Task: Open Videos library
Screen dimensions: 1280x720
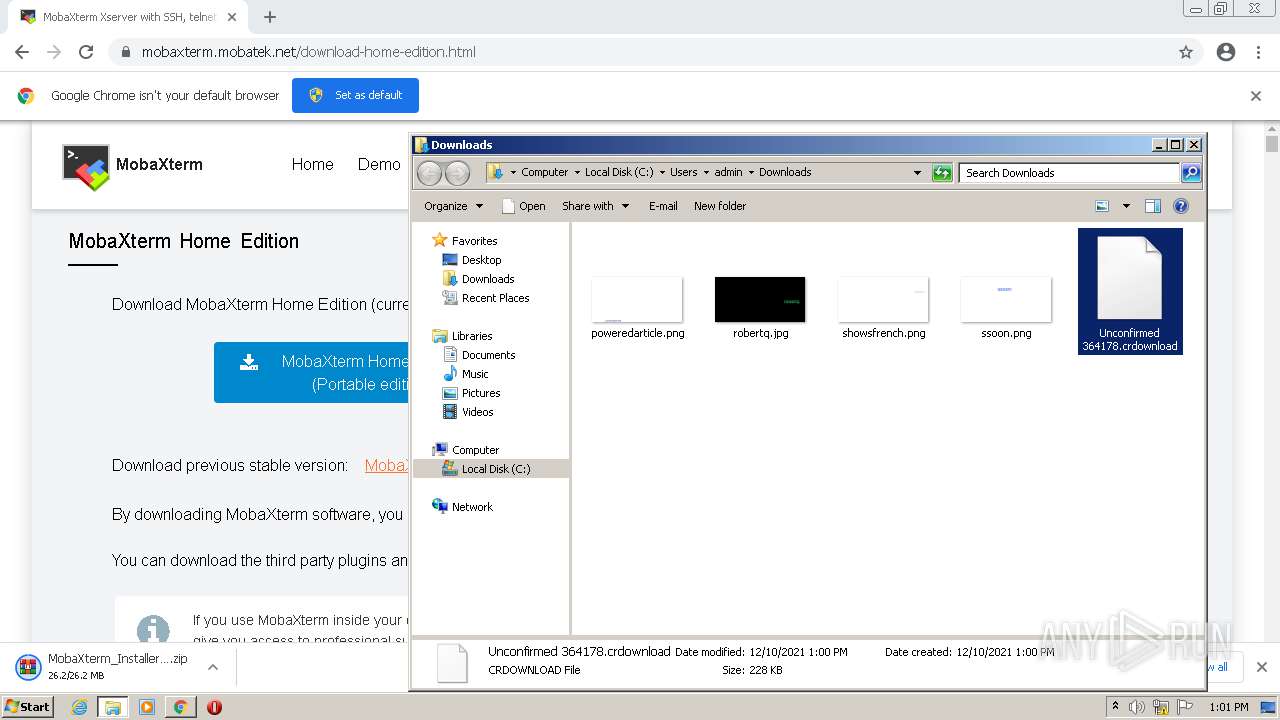Action: [x=477, y=412]
